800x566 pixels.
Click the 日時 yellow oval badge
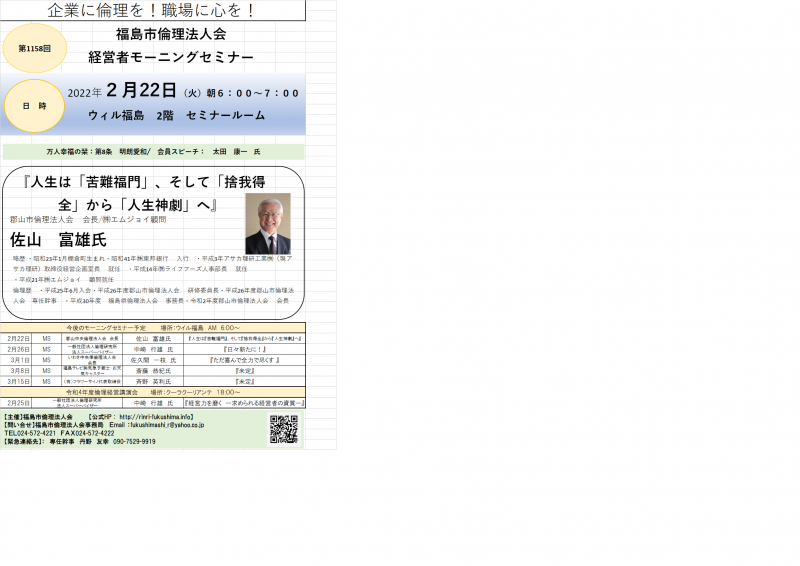click(35, 103)
